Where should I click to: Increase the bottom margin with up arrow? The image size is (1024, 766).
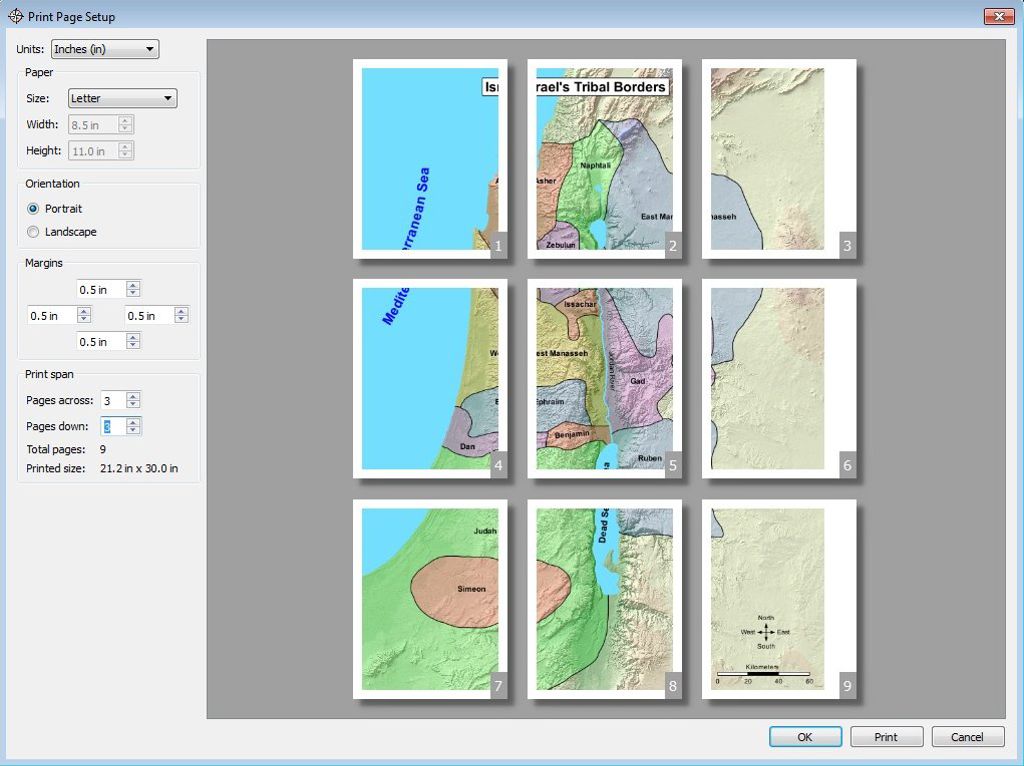click(133, 337)
